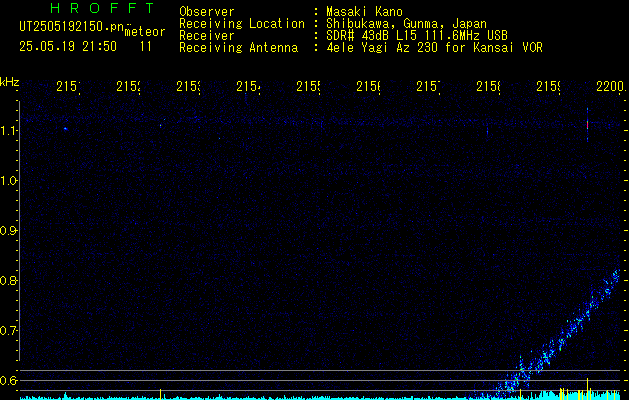
Task: Click the 'meteor' label
Action: coord(145,32)
